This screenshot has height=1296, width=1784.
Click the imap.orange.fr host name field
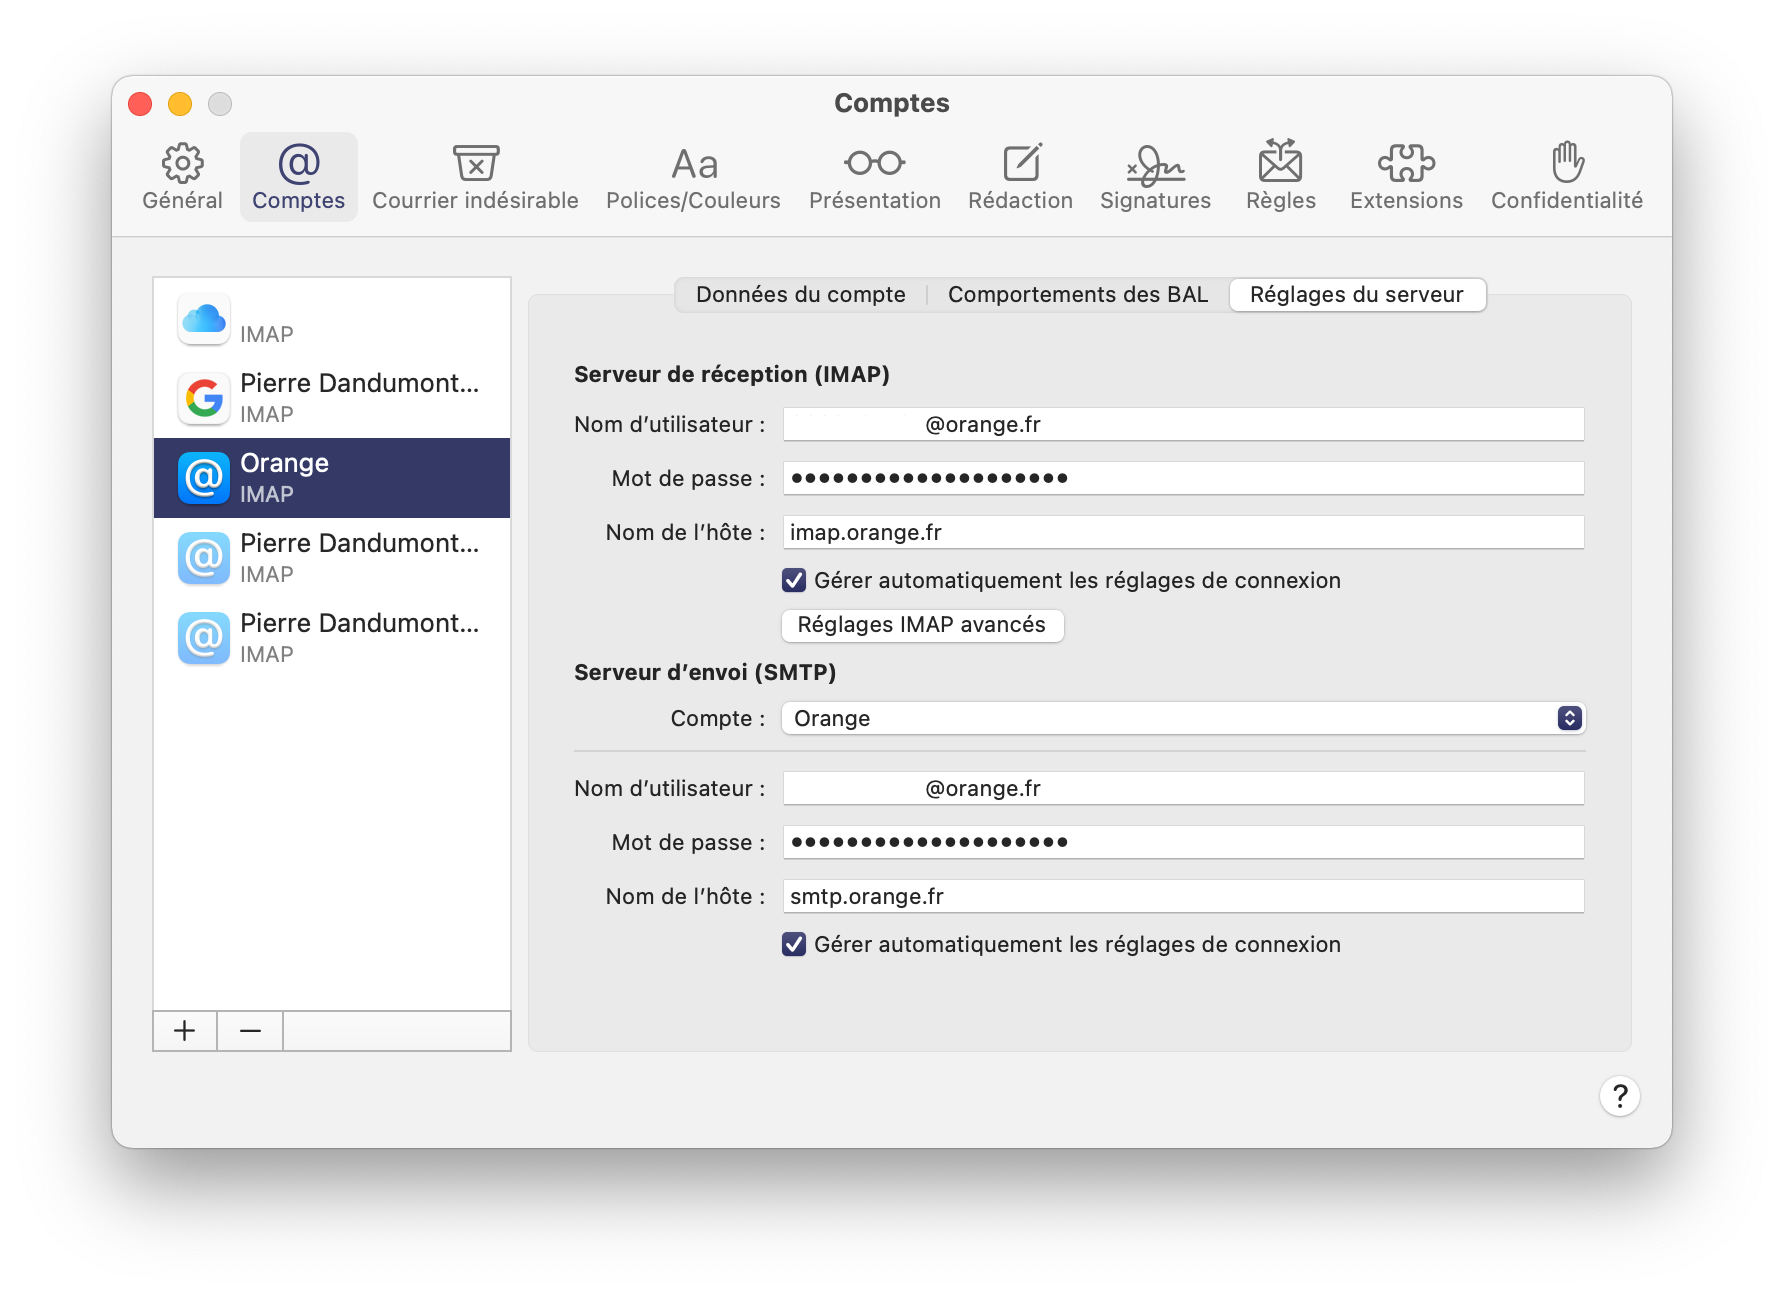[x=1184, y=532]
